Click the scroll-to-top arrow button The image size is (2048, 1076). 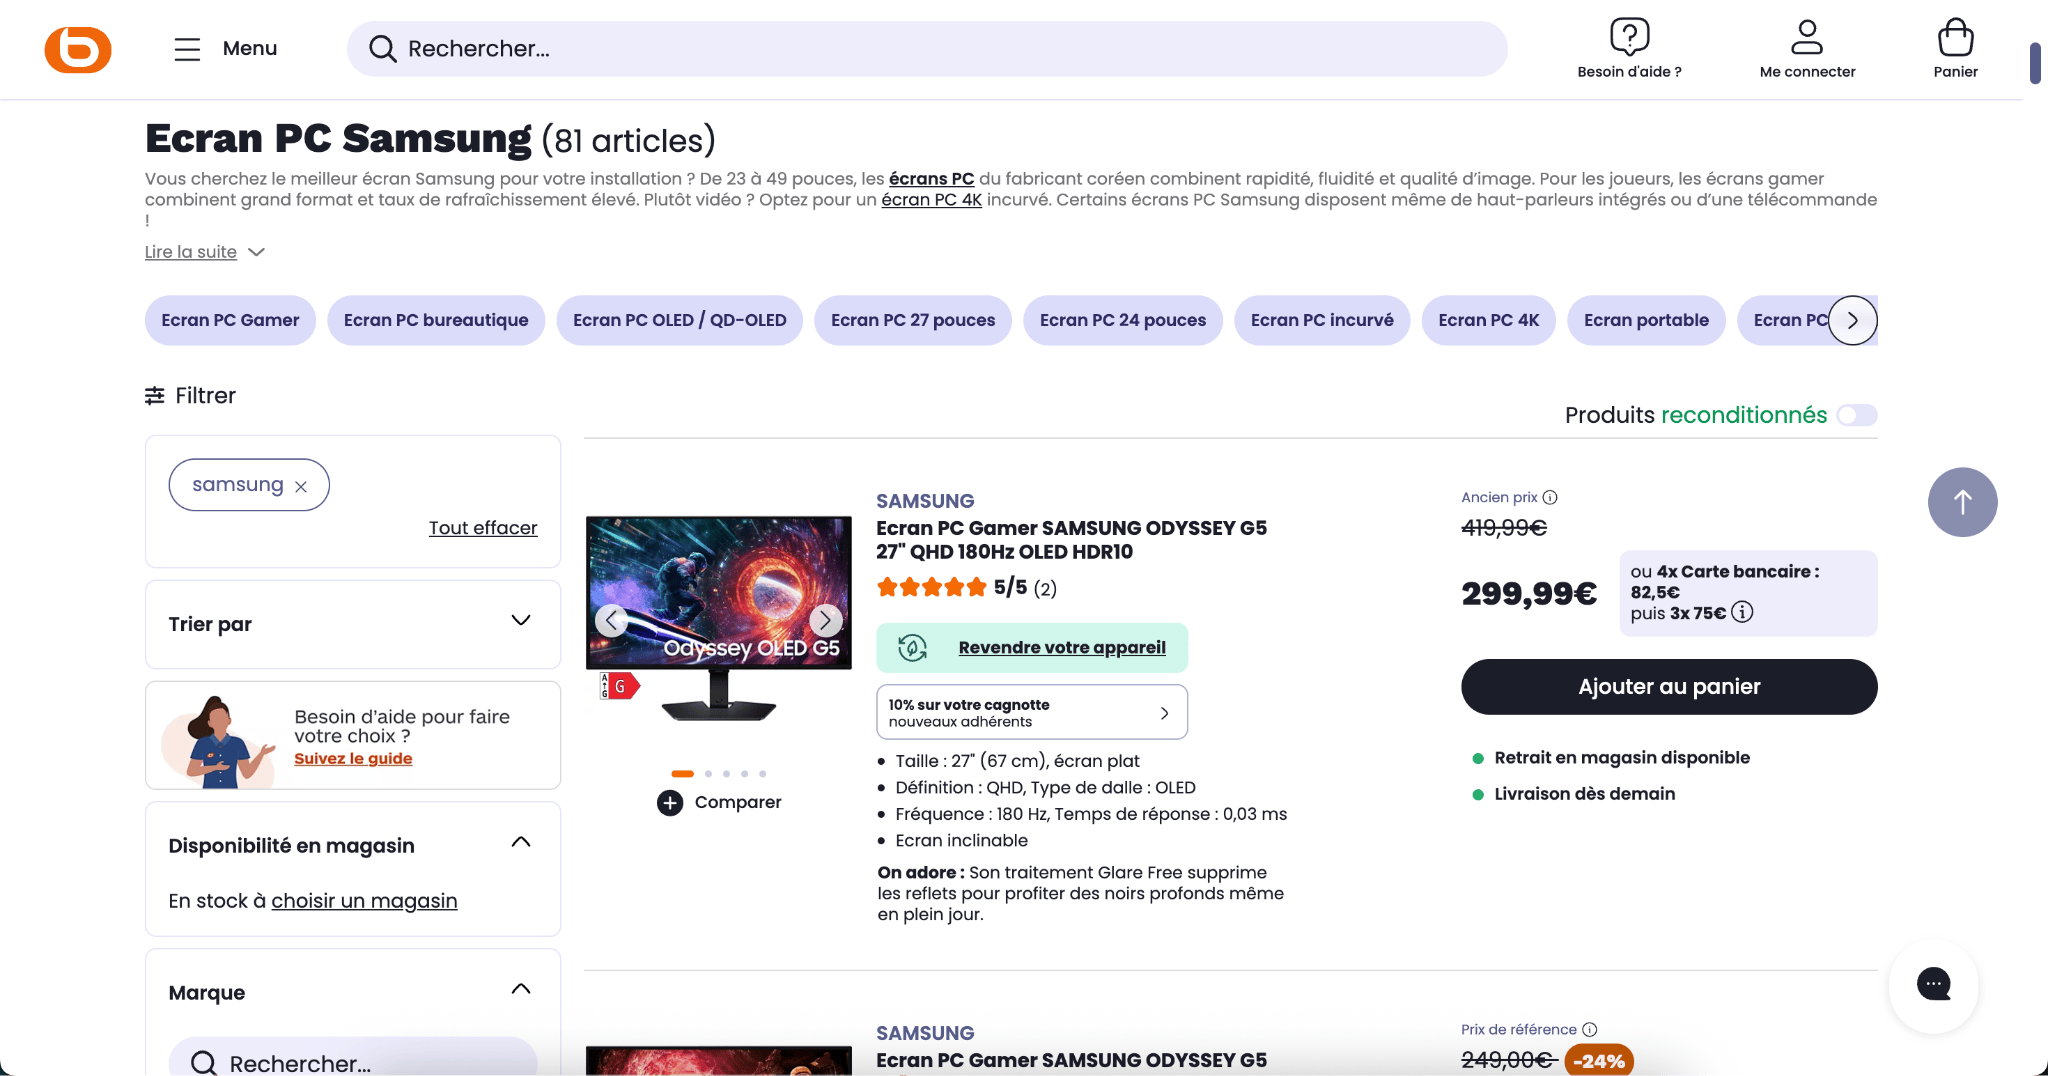(x=1962, y=502)
